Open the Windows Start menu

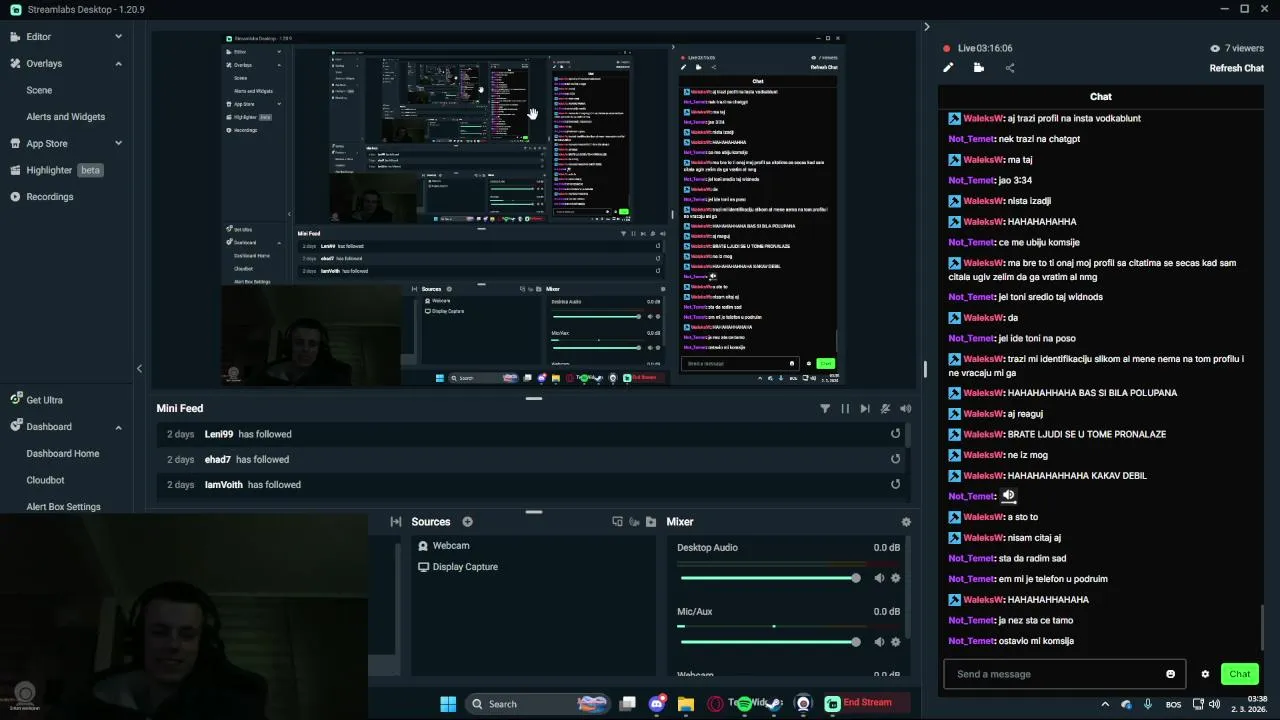(448, 704)
